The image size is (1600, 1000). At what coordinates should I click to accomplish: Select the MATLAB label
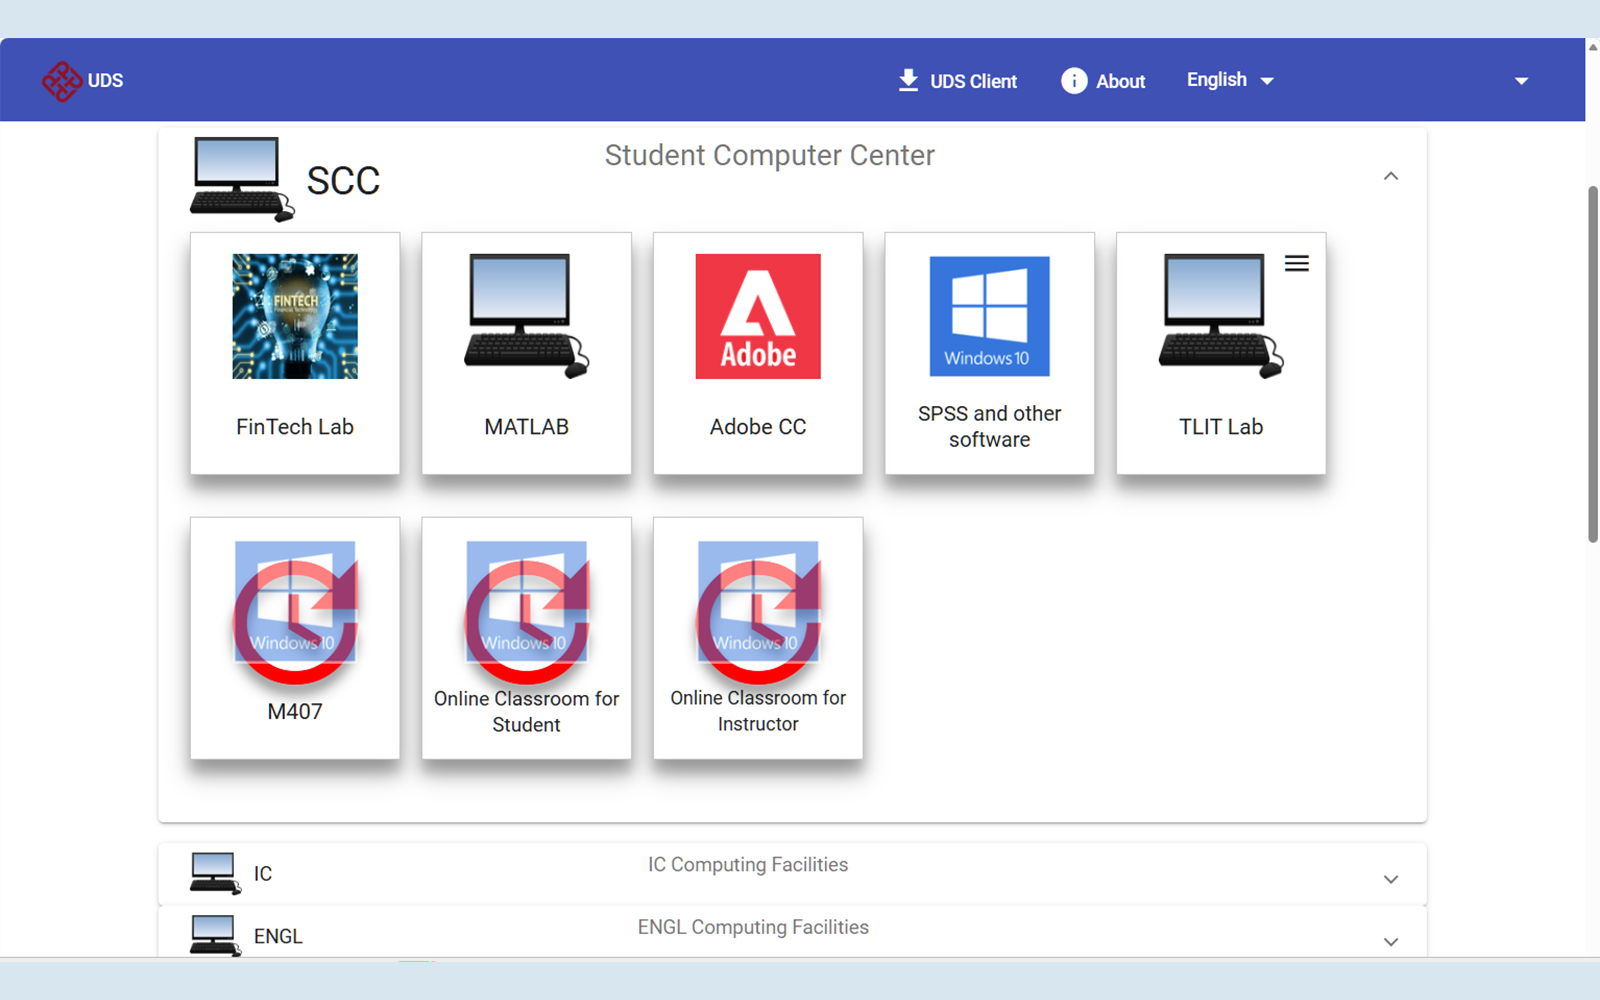tap(526, 427)
